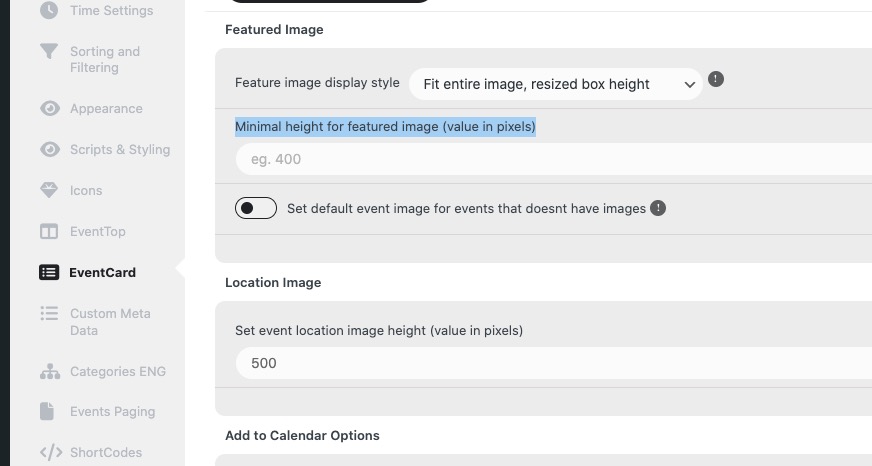Click the Events Paging document icon

(47, 411)
